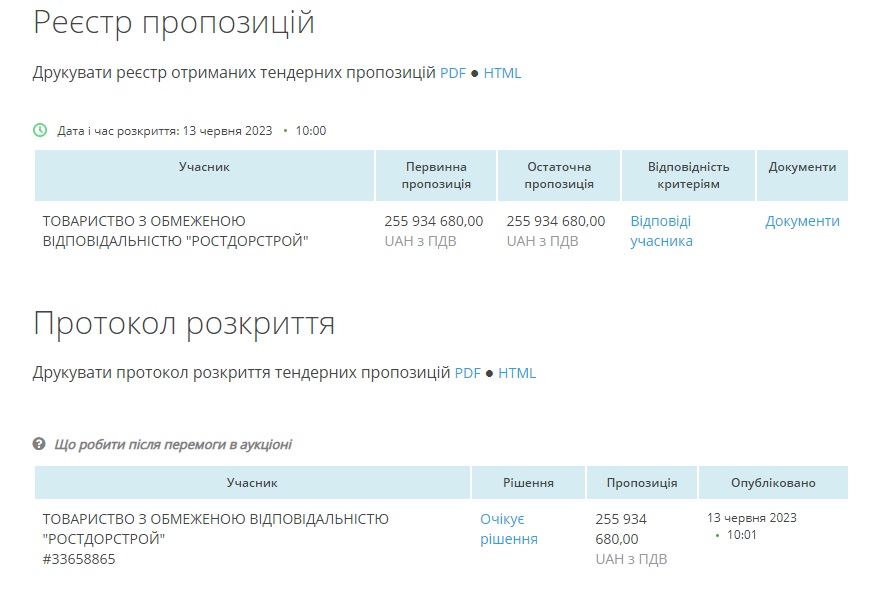Screen dimensions: 885x593
Task: Click 'Відповідність критеріям' column header
Action: tap(688, 175)
